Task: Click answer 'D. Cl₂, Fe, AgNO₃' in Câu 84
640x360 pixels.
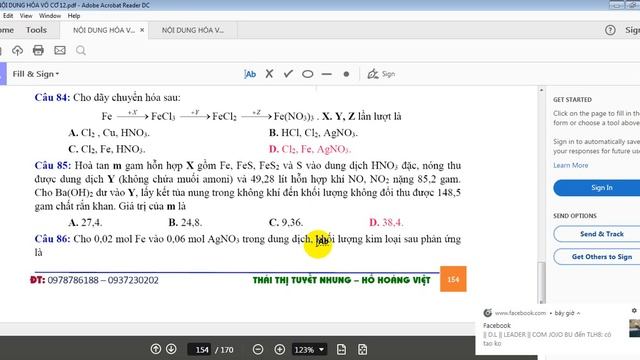Action: click(x=310, y=149)
